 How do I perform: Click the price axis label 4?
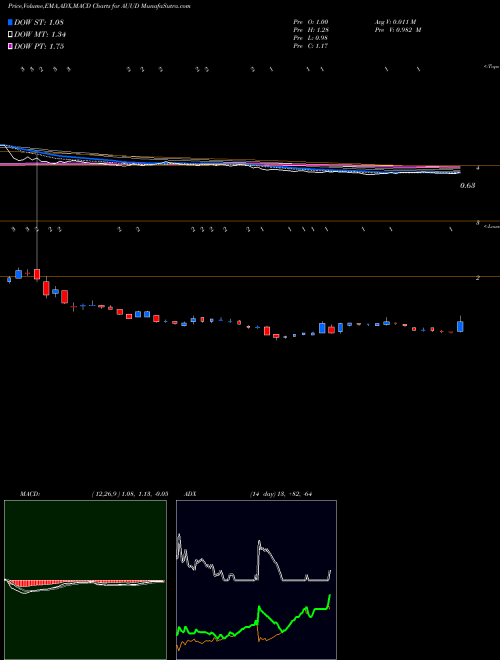click(477, 168)
